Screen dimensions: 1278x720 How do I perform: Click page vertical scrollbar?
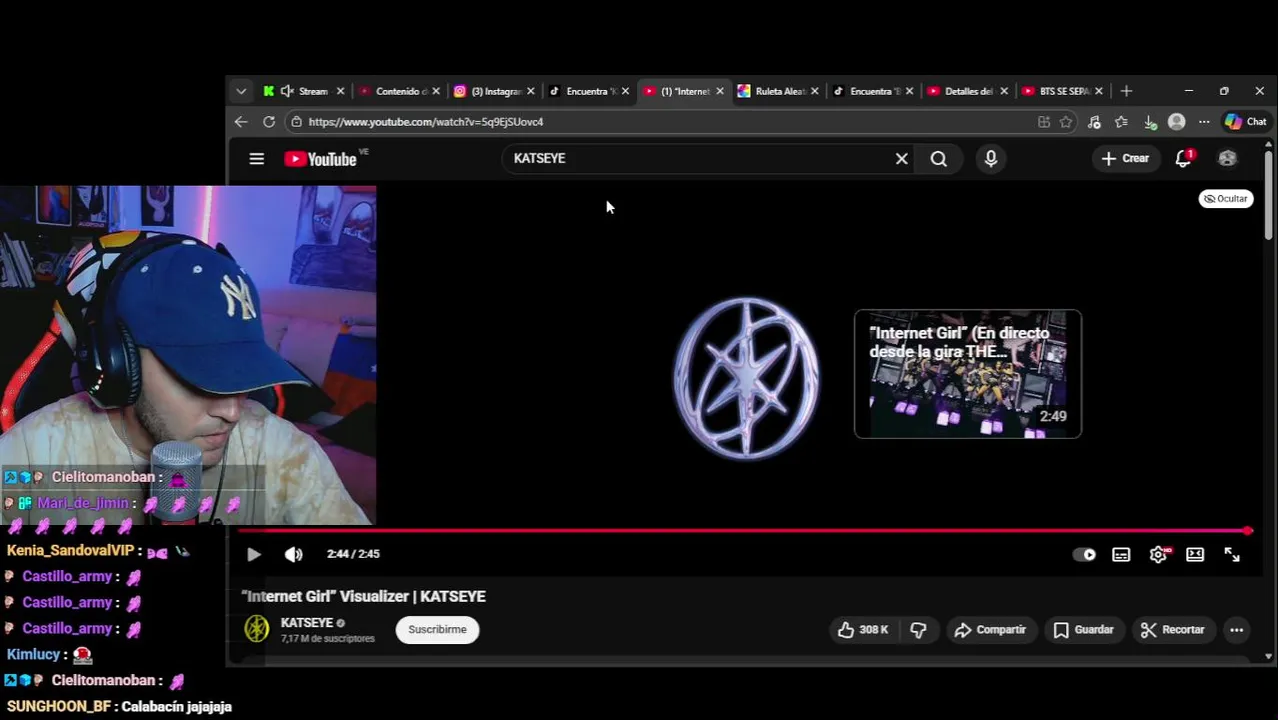pyautogui.click(x=1269, y=195)
